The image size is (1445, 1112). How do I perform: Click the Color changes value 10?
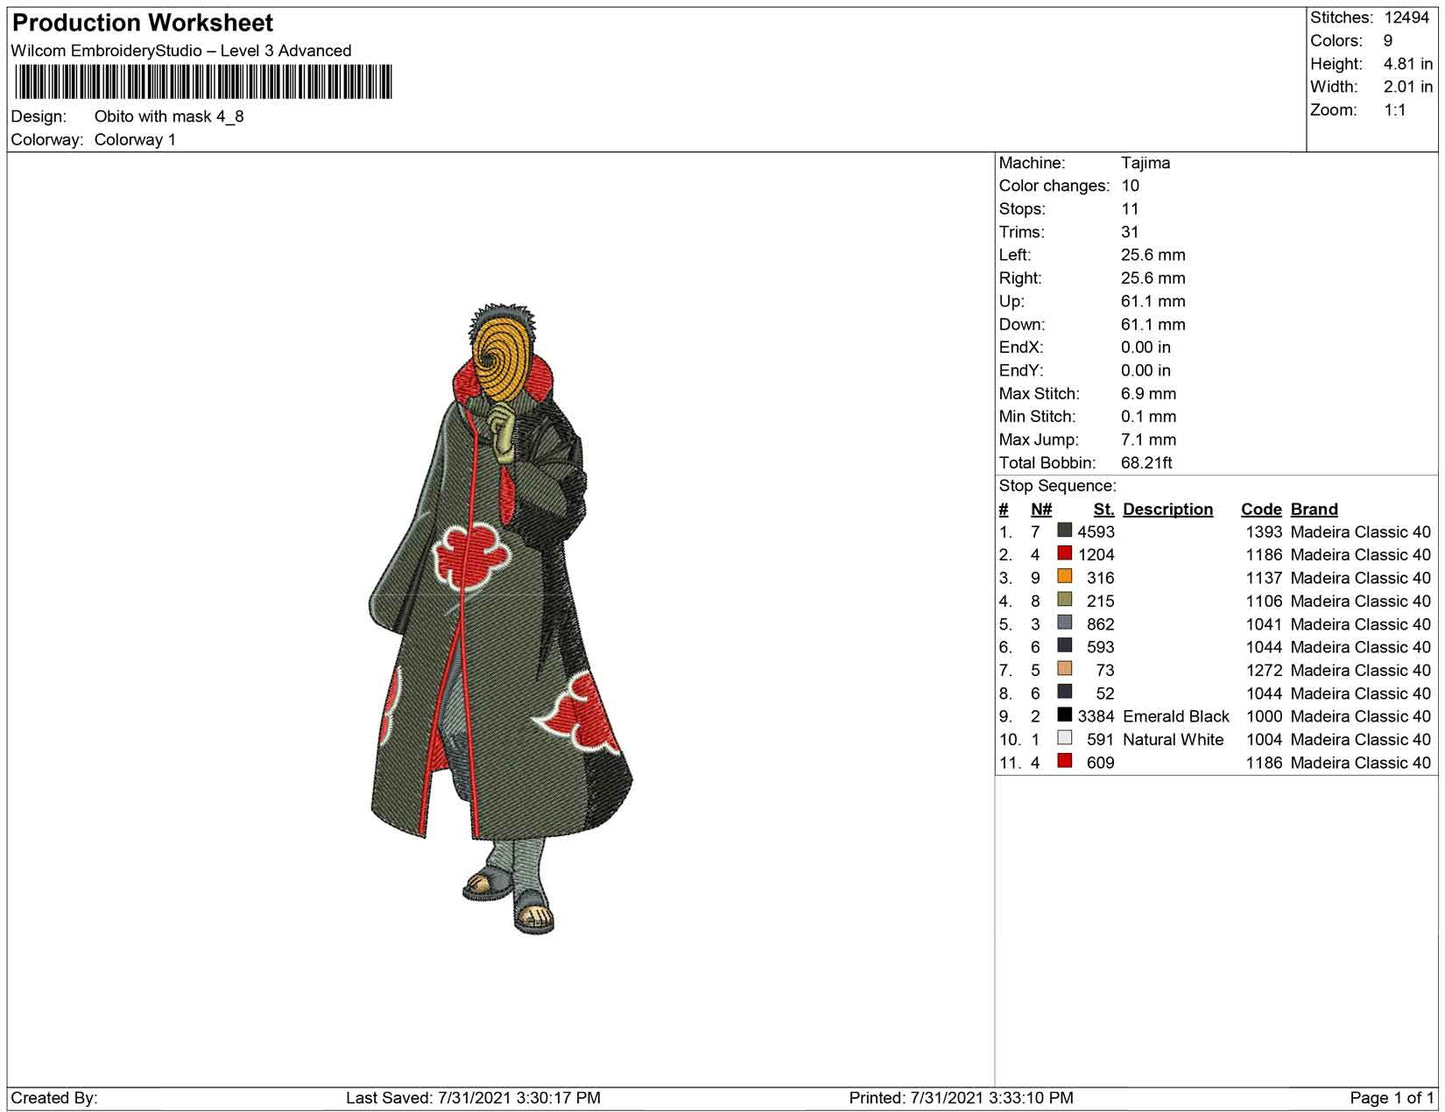point(1130,186)
